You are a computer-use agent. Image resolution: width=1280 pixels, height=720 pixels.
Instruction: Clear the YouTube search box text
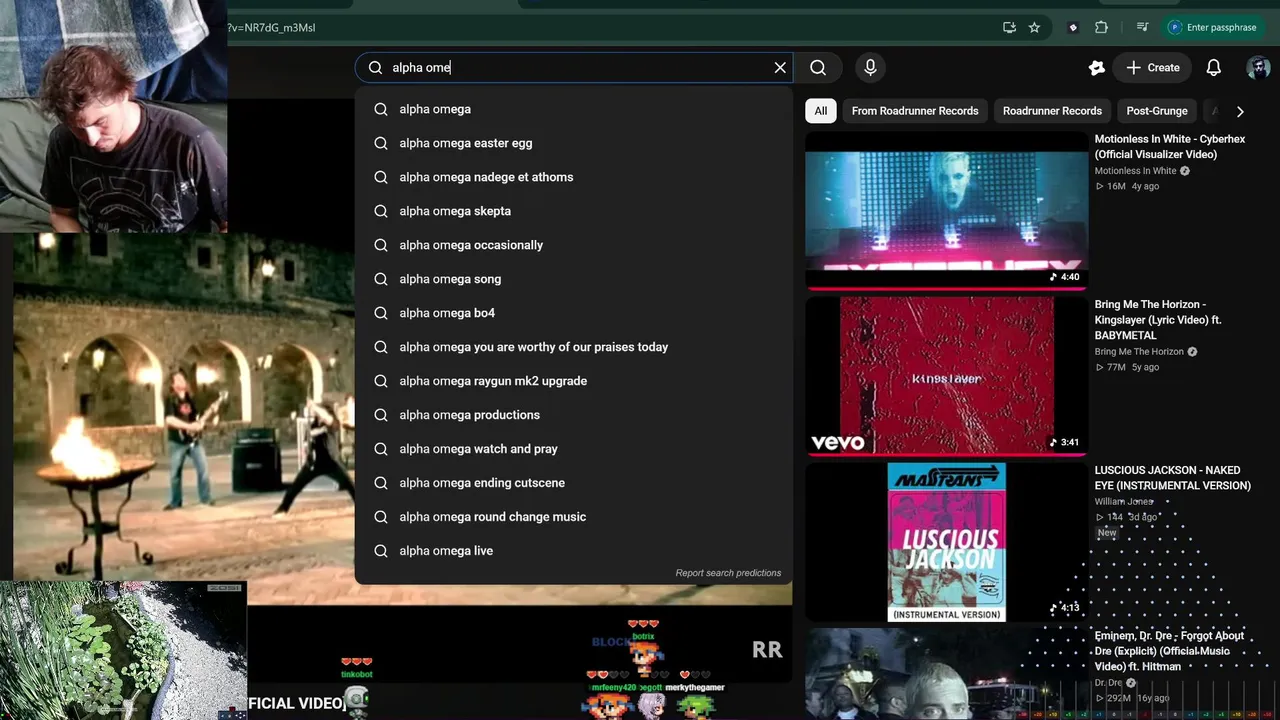pyautogui.click(x=780, y=68)
